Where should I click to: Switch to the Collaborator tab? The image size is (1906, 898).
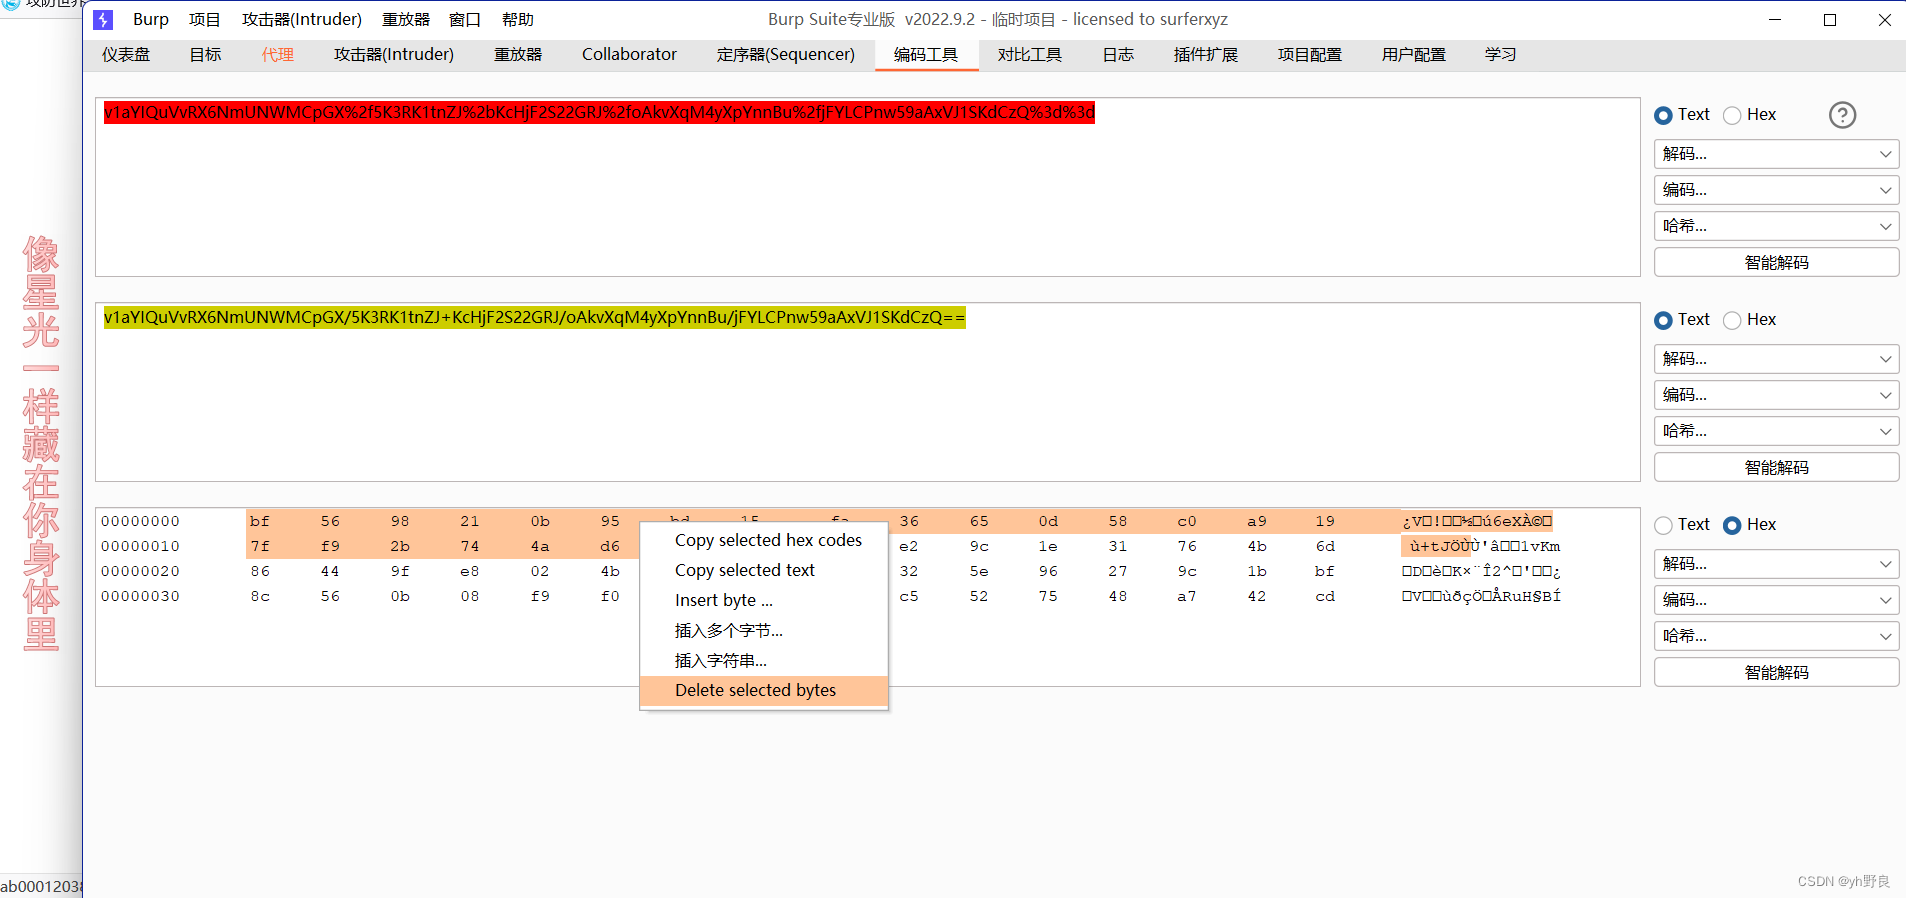tap(630, 55)
